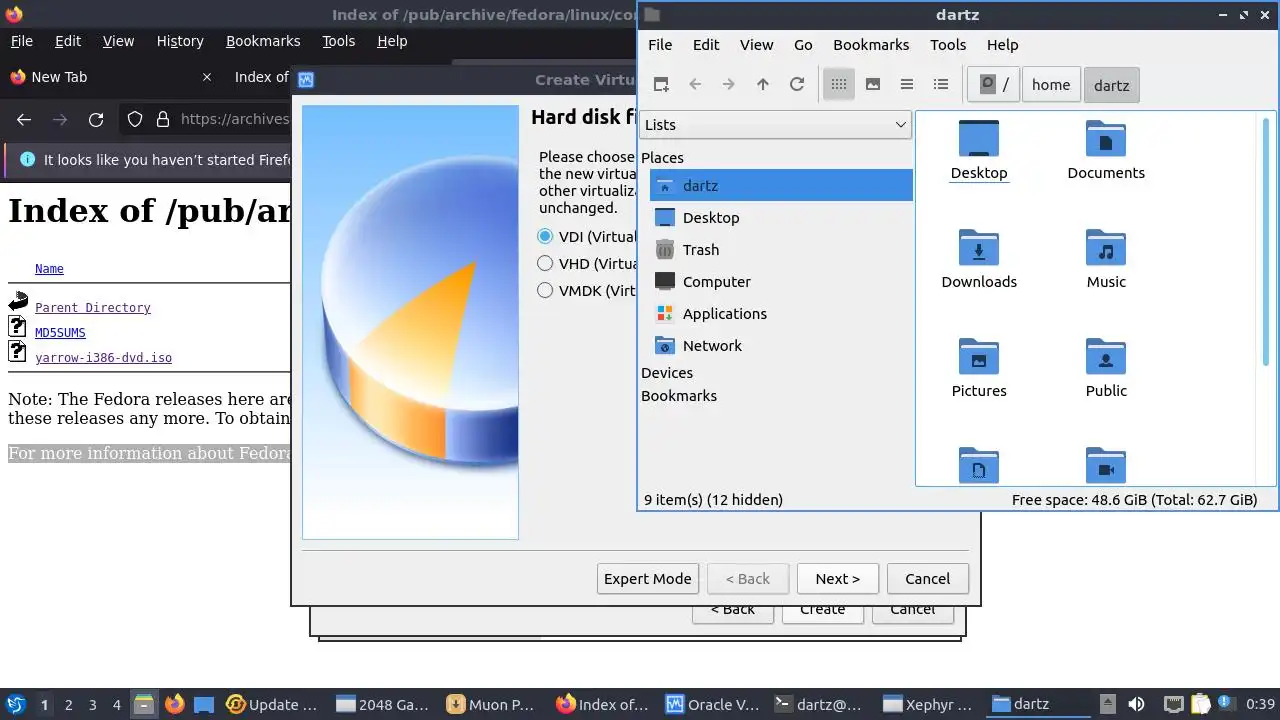The image size is (1280, 720).
Task: Switch file manager to thumbnail view
Action: (x=873, y=85)
